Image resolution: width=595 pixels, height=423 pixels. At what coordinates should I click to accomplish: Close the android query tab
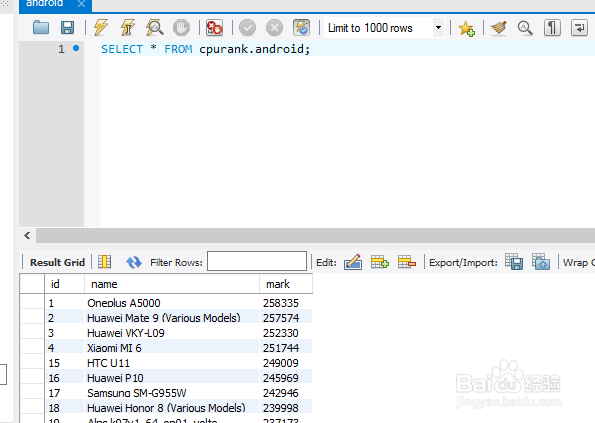click(81, 4)
